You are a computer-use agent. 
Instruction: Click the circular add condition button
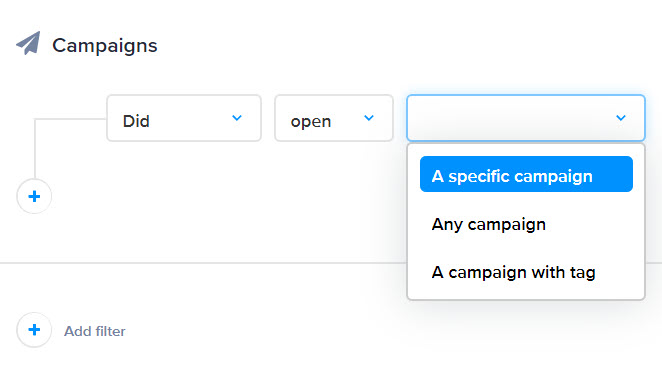(34, 196)
